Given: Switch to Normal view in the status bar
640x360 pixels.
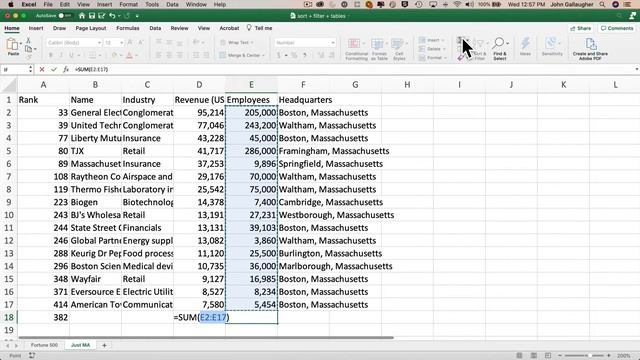Looking at the screenshot, I should pos(519,356).
